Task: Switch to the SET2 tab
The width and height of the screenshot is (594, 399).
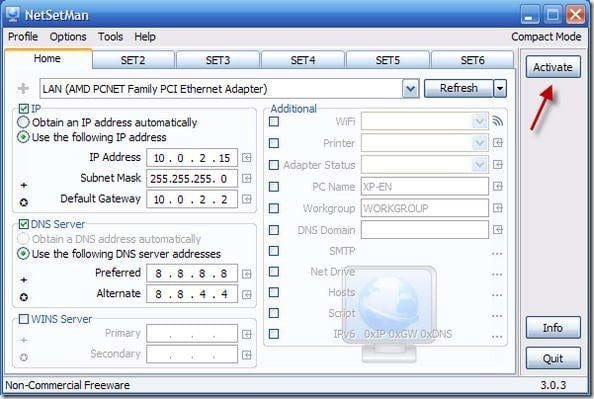Action: coord(133,60)
